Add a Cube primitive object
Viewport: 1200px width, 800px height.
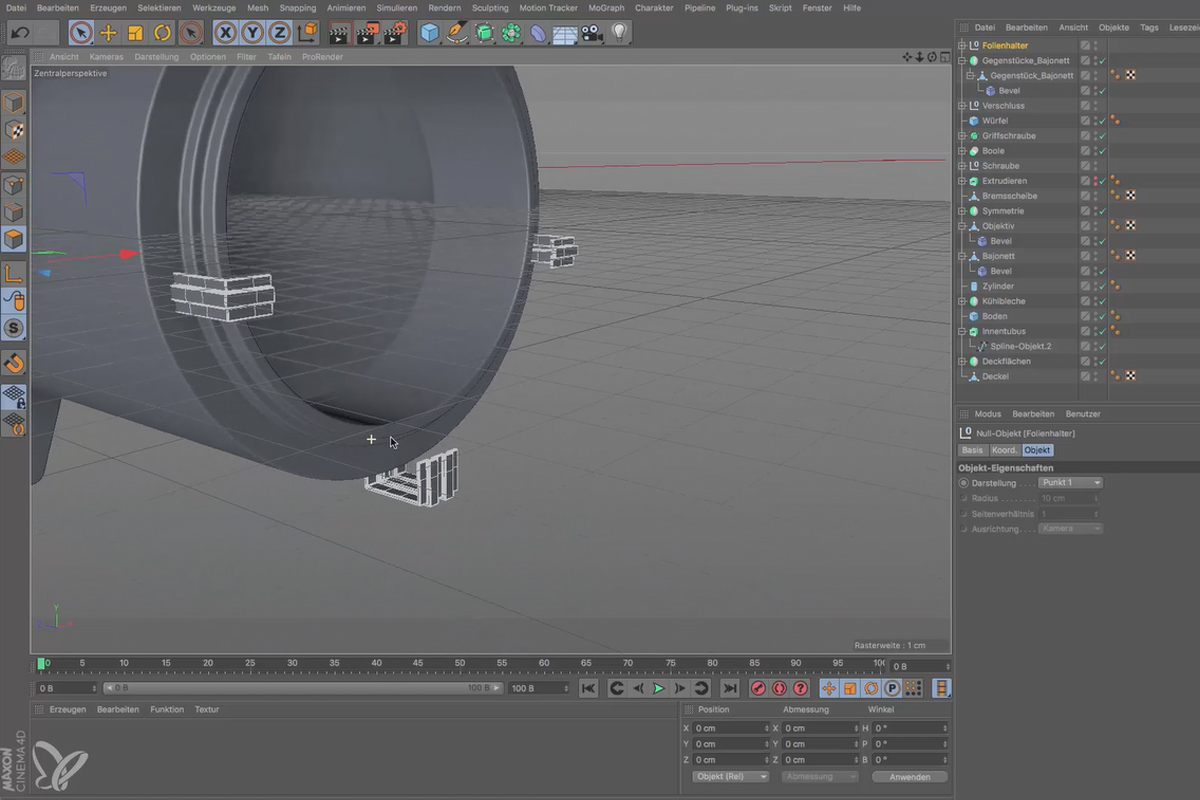pyautogui.click(x=430, y=33)
